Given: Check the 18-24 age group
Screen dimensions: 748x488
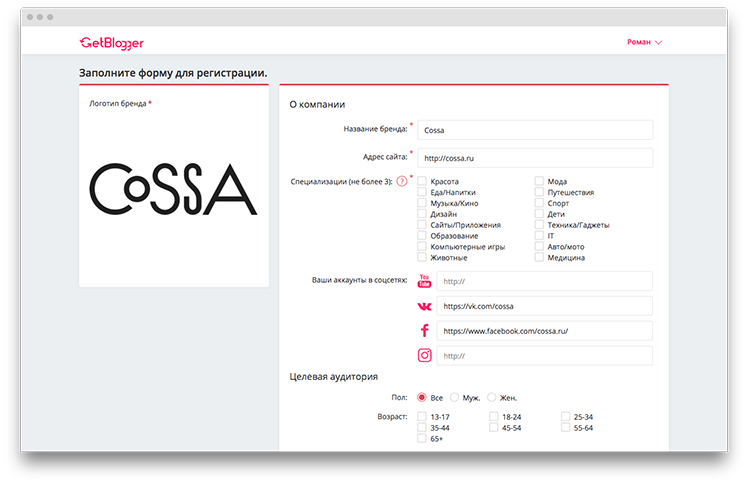Looking at the screenshot, I should coord(494,416).
